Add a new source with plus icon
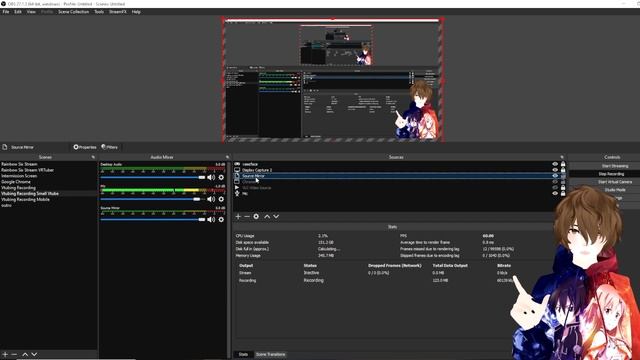This screenshot has width=640, height=360. (x=238, y=216)
